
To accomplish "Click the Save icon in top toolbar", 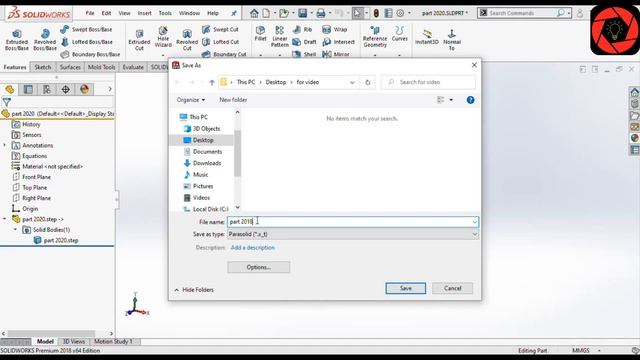I will point(302,13).
